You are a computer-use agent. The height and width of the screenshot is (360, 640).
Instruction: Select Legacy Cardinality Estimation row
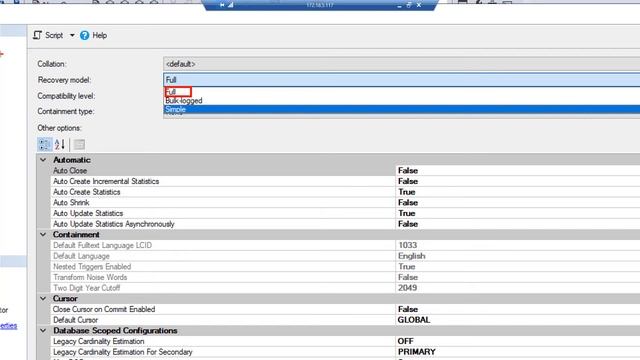(x=223, y=341)
